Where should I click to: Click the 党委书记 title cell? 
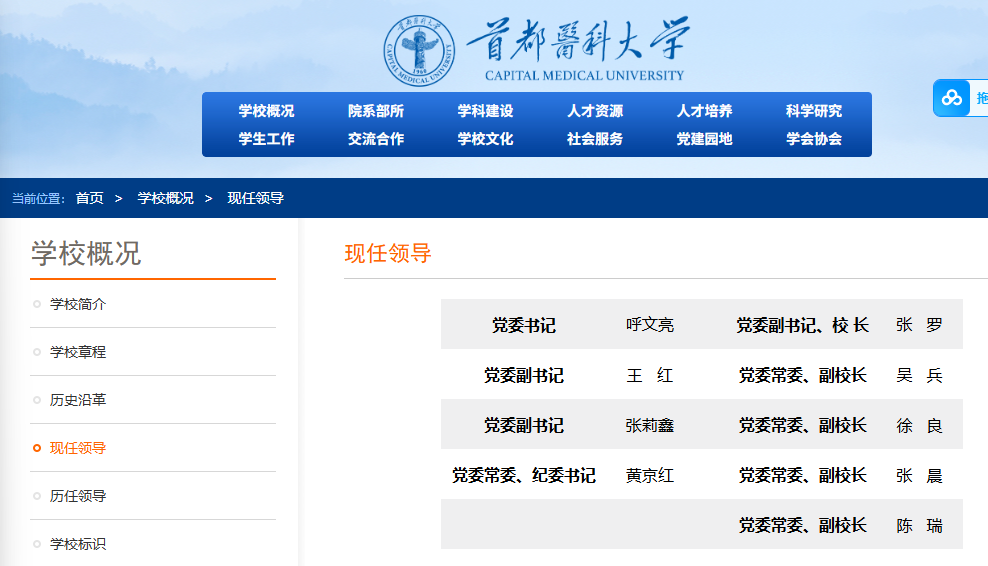524,325
